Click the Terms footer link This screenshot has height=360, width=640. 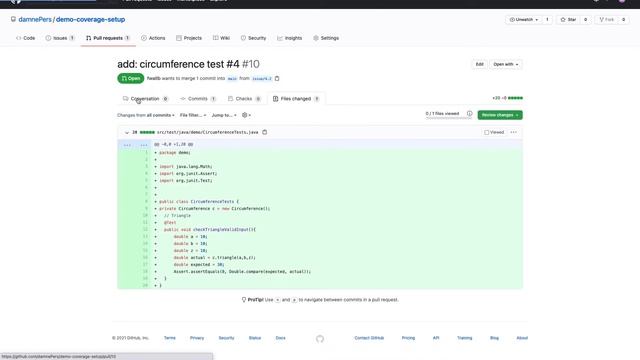pyautogui.click(x=169, y=338)
